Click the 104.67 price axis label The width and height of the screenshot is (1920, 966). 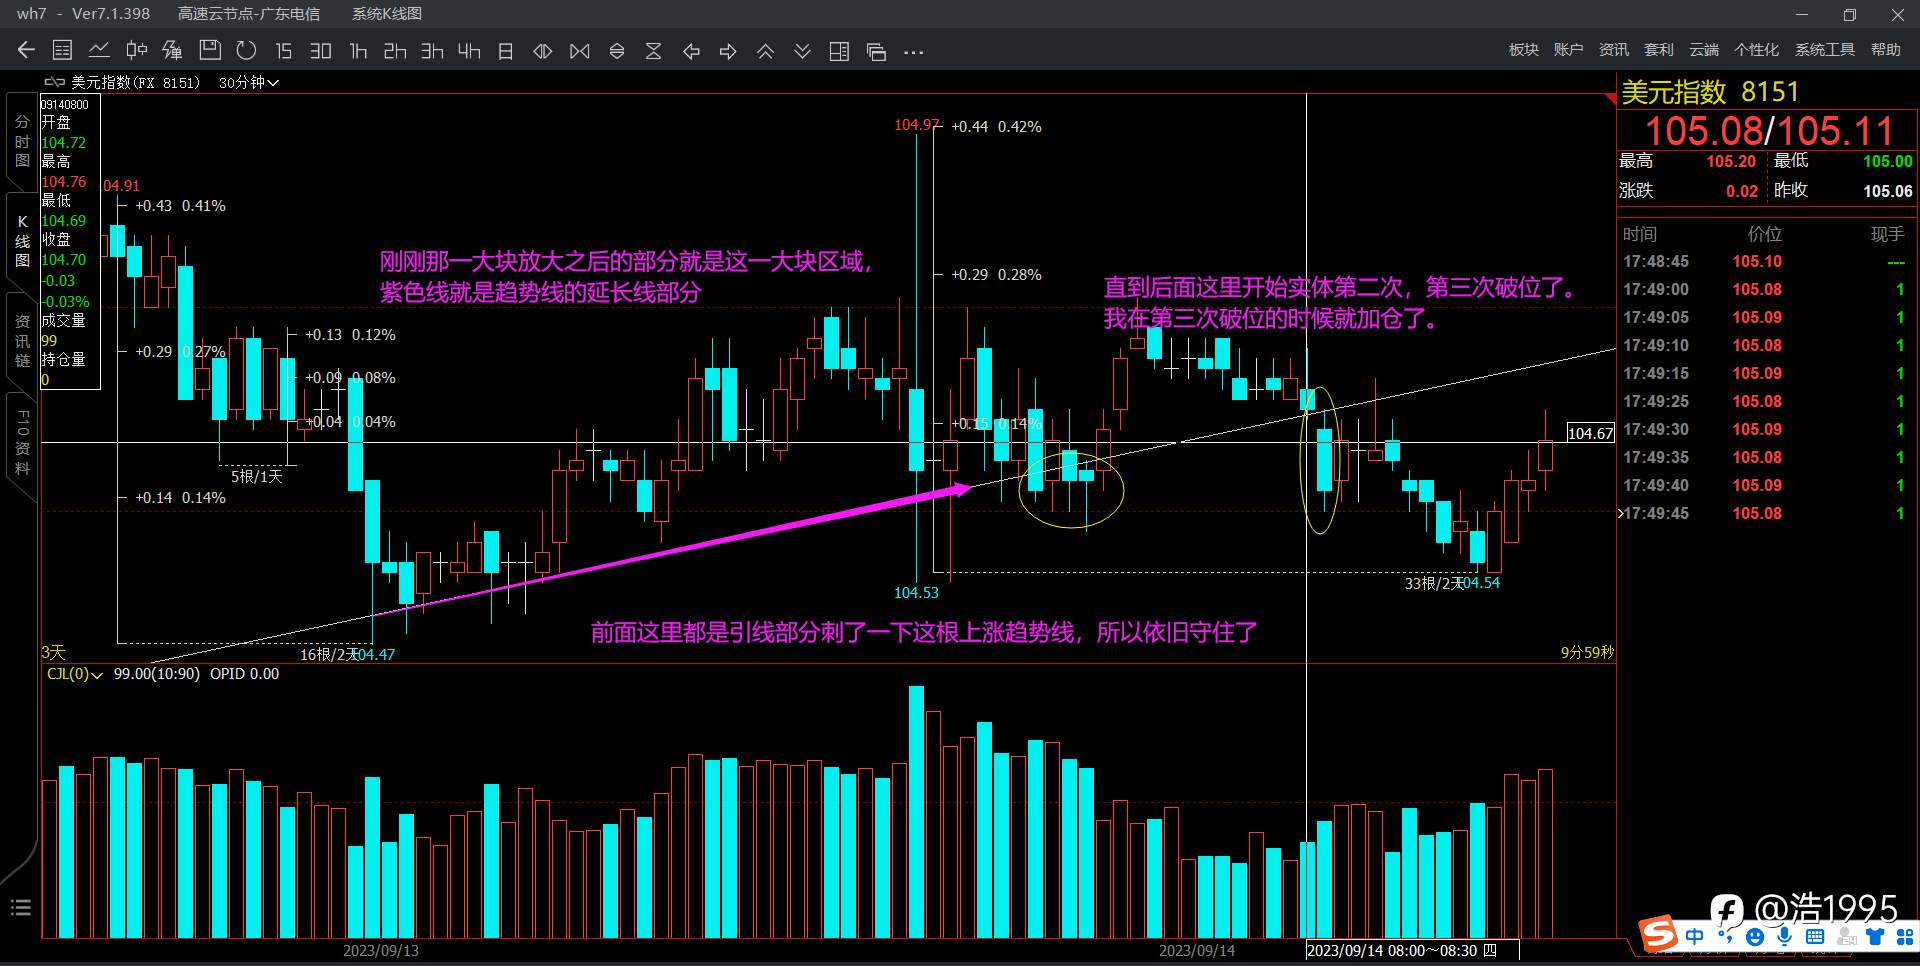(1590, 433)
